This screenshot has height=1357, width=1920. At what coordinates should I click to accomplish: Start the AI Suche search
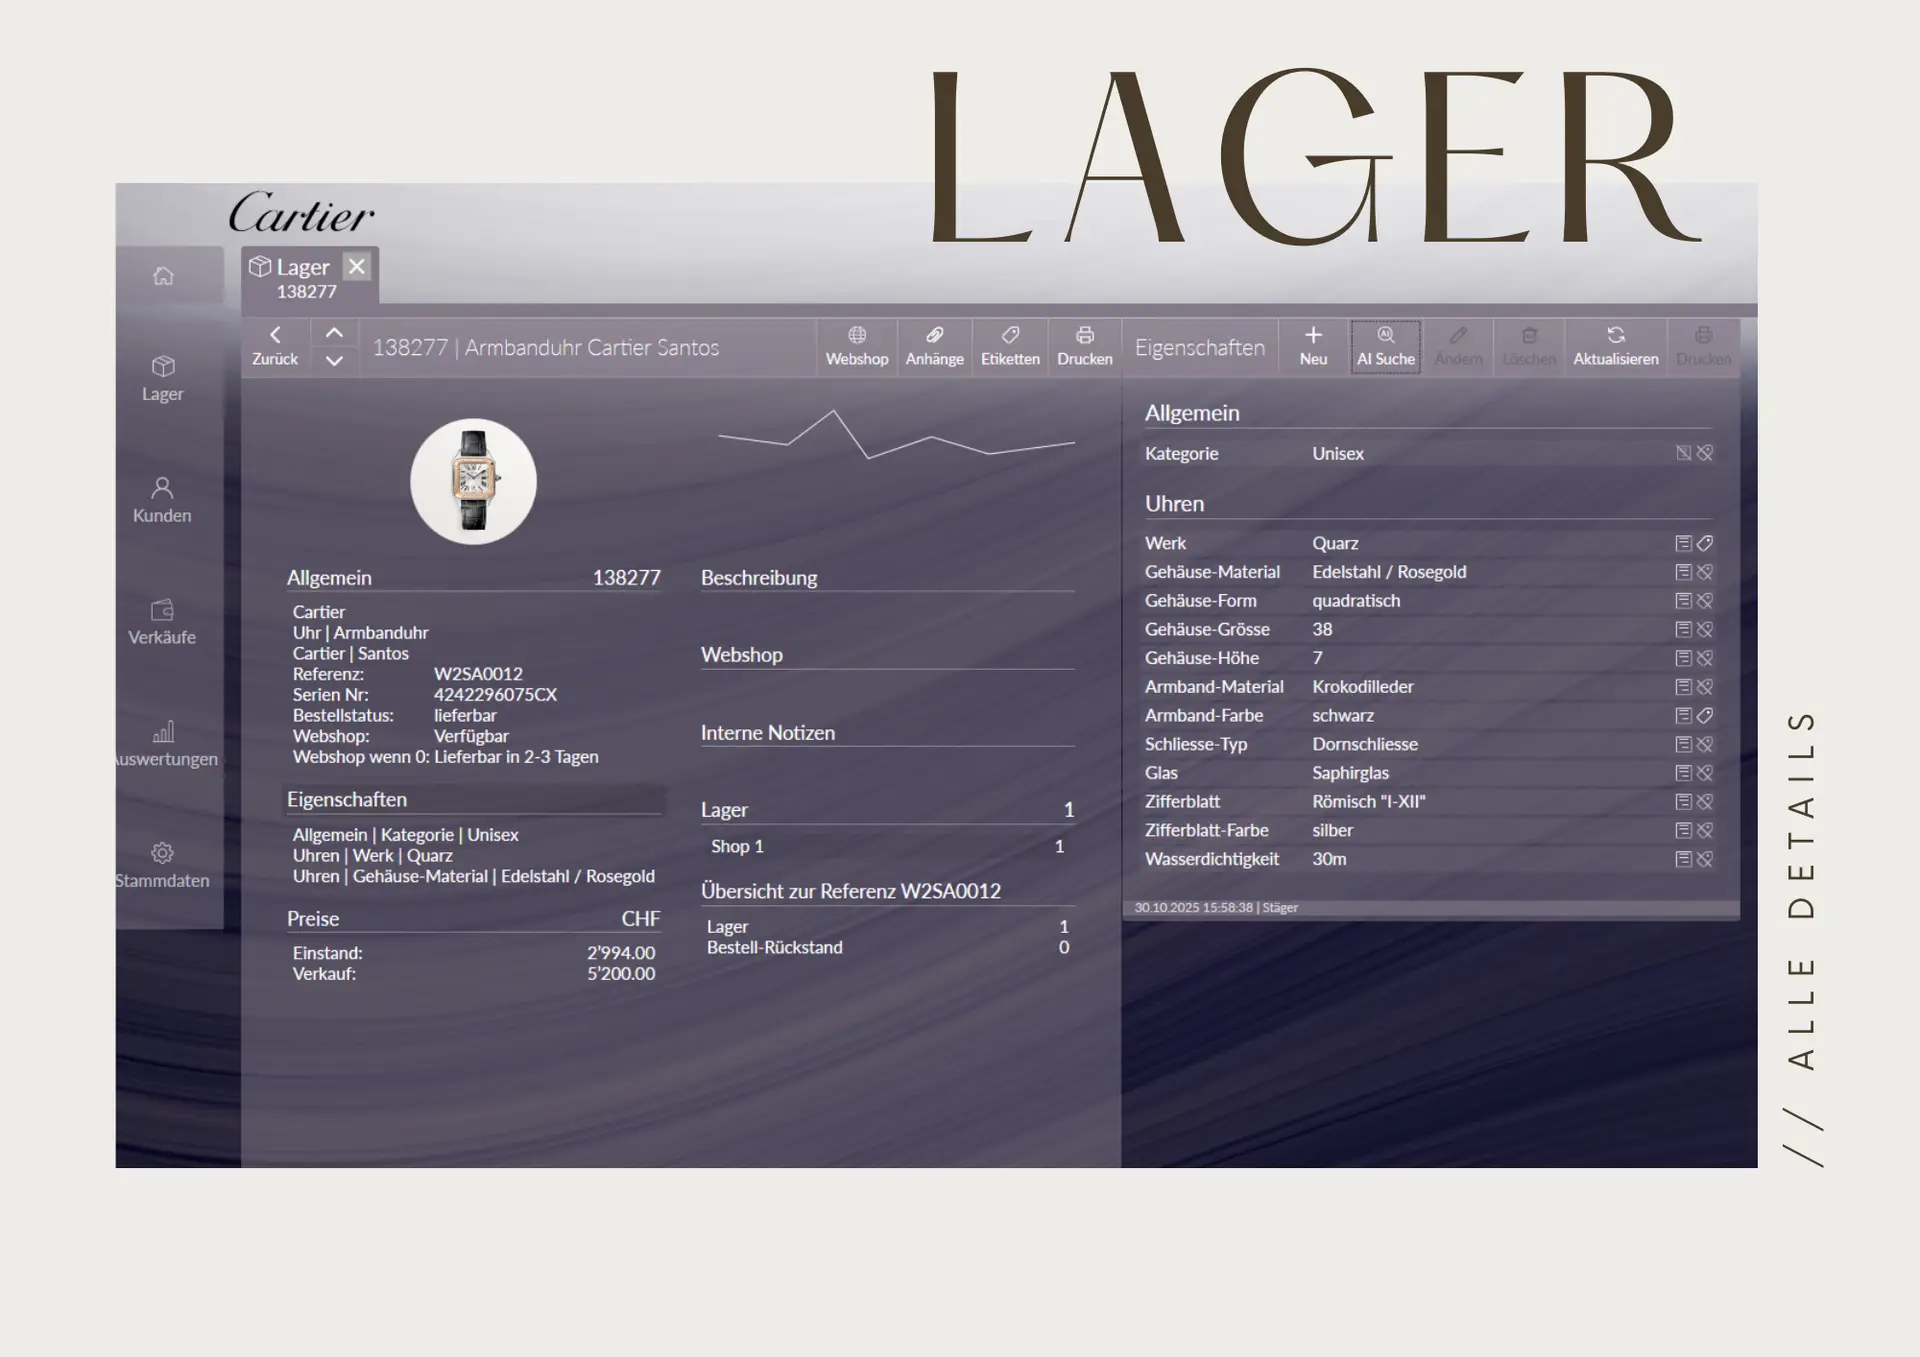(x=1386, y=346)
